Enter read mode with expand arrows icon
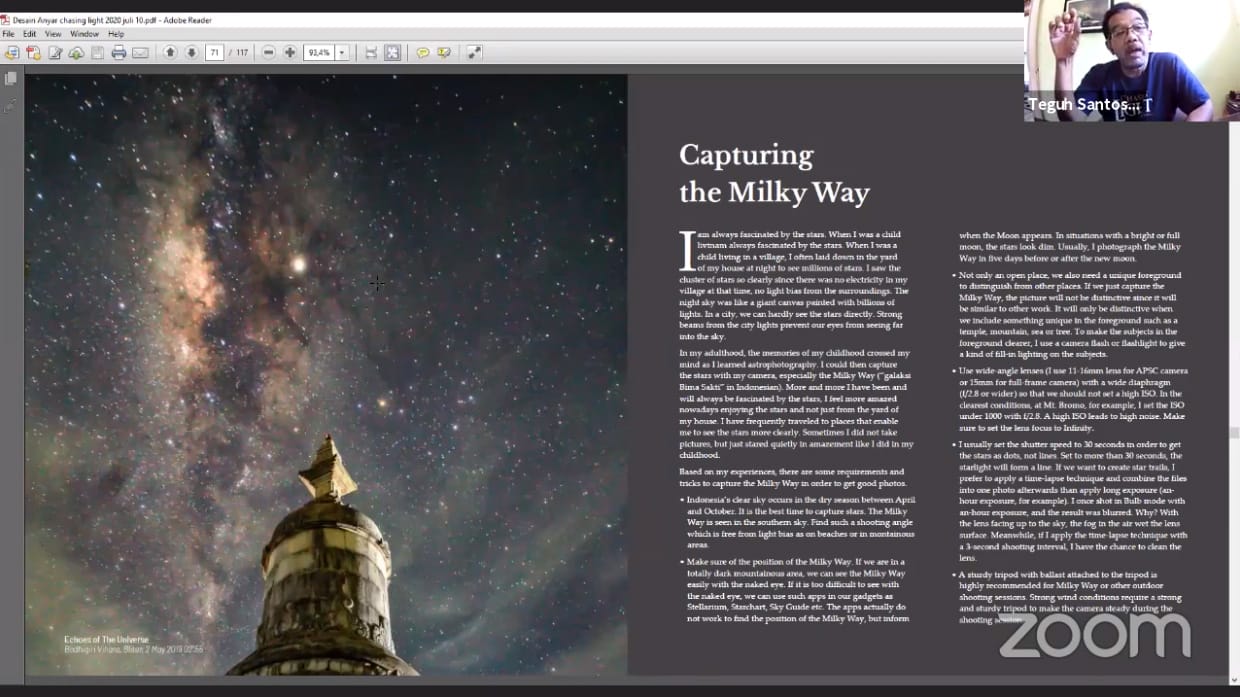1240x697 pixels. pyautogui.click(x=474, y=53)
